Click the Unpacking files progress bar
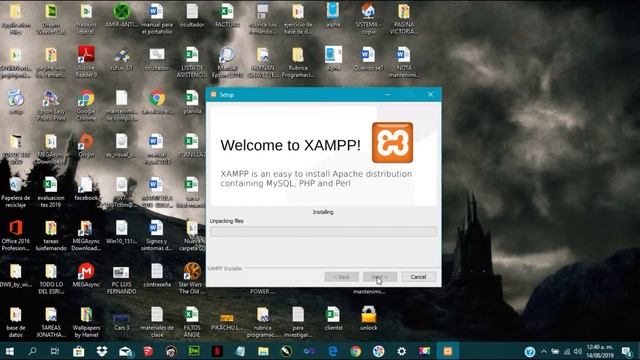This screenshot has height=360, width=640. click(x=323, y=231)
